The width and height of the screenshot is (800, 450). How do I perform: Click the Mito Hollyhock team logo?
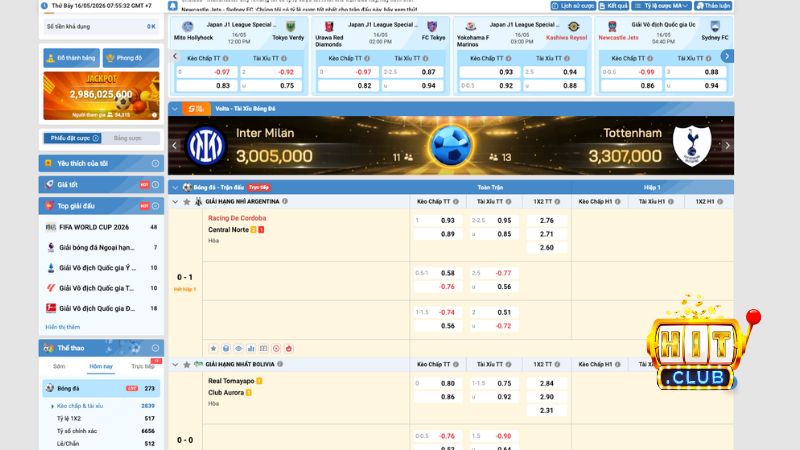click(x=187, y=27)
